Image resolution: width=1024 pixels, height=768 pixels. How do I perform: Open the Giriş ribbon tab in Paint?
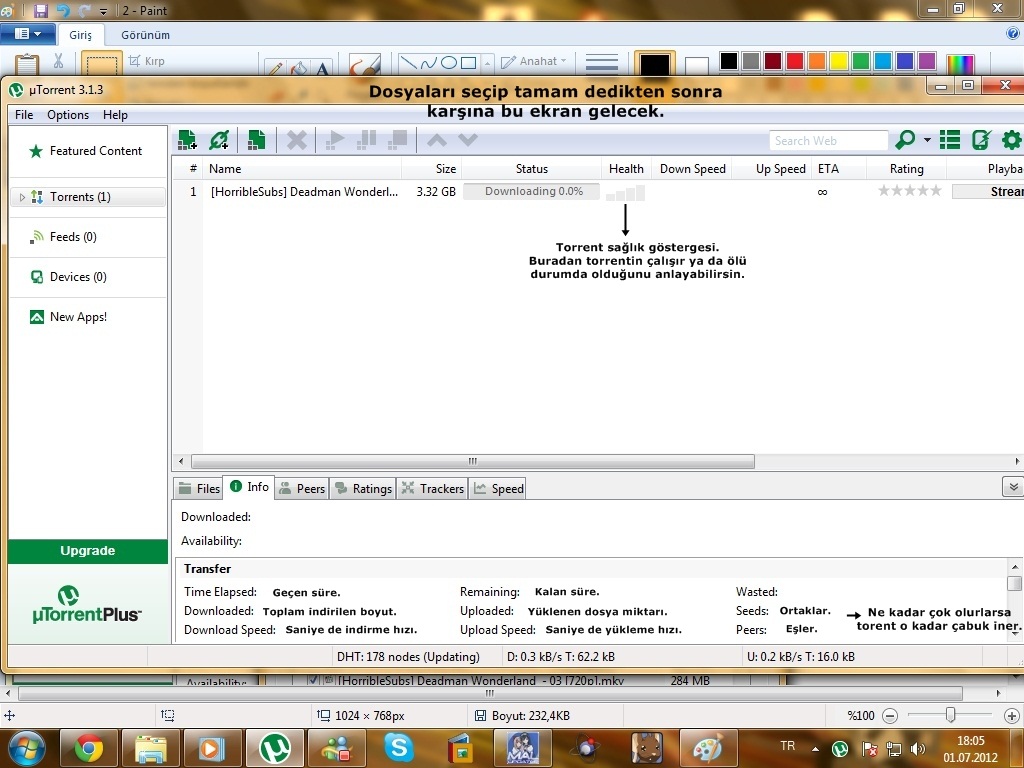point(80,35)
